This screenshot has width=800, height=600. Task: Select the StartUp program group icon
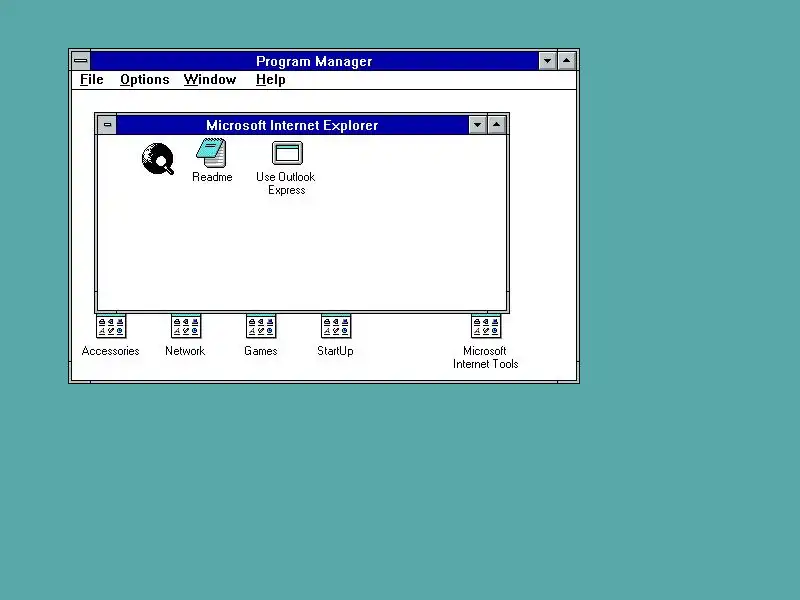tap(336, 327)
